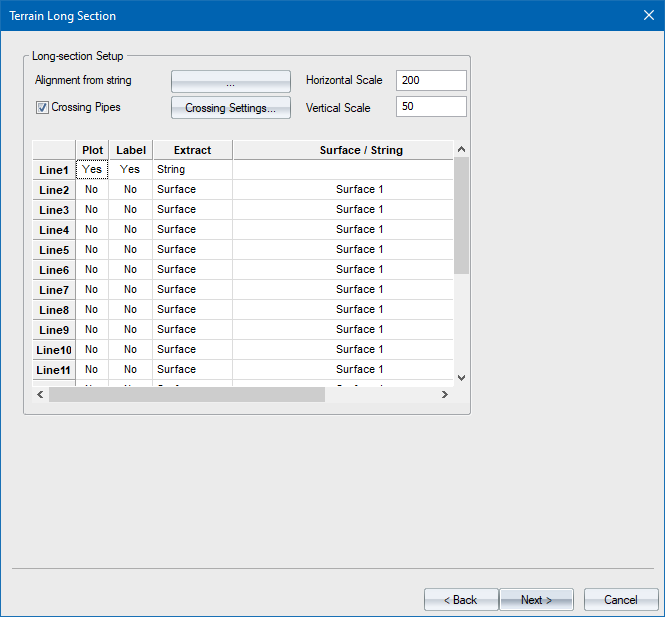Screen dimensions: 665x617
Task: Click the Surface / String cell for Line3
Action: click(343, 210)
